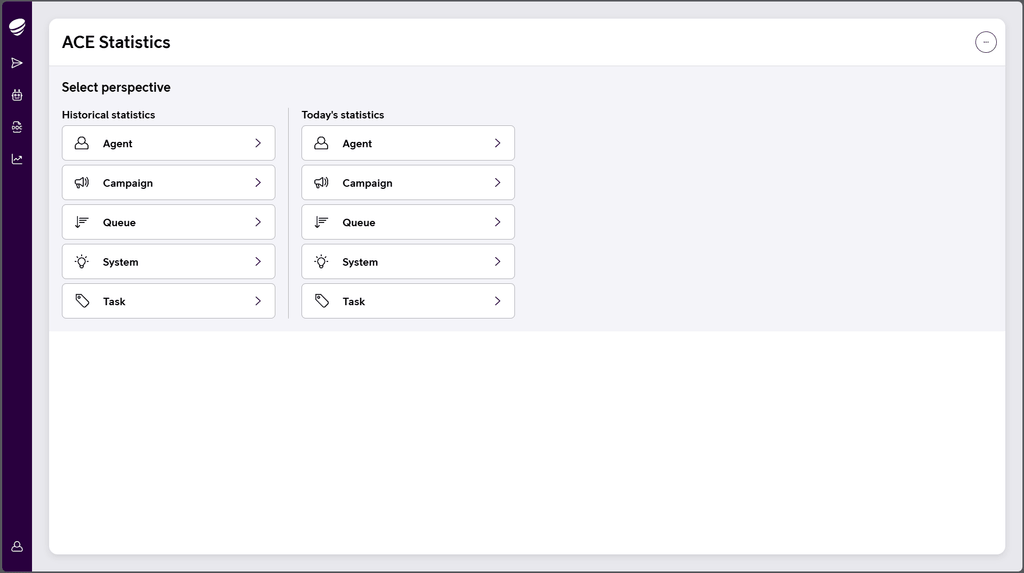Expand Today's statistics Task chevron
Viewport: 1024px width, 573px height.
(x=498, y=301)
